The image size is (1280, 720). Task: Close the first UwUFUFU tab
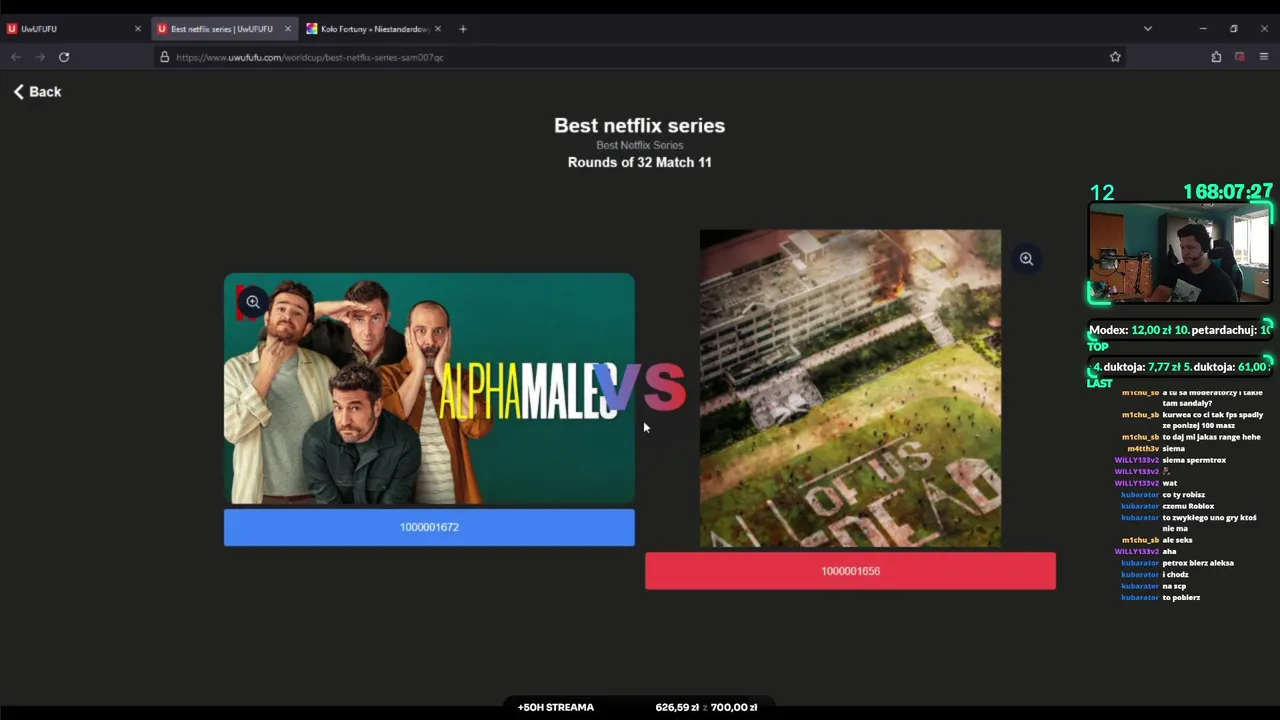[x=138, y=29]
